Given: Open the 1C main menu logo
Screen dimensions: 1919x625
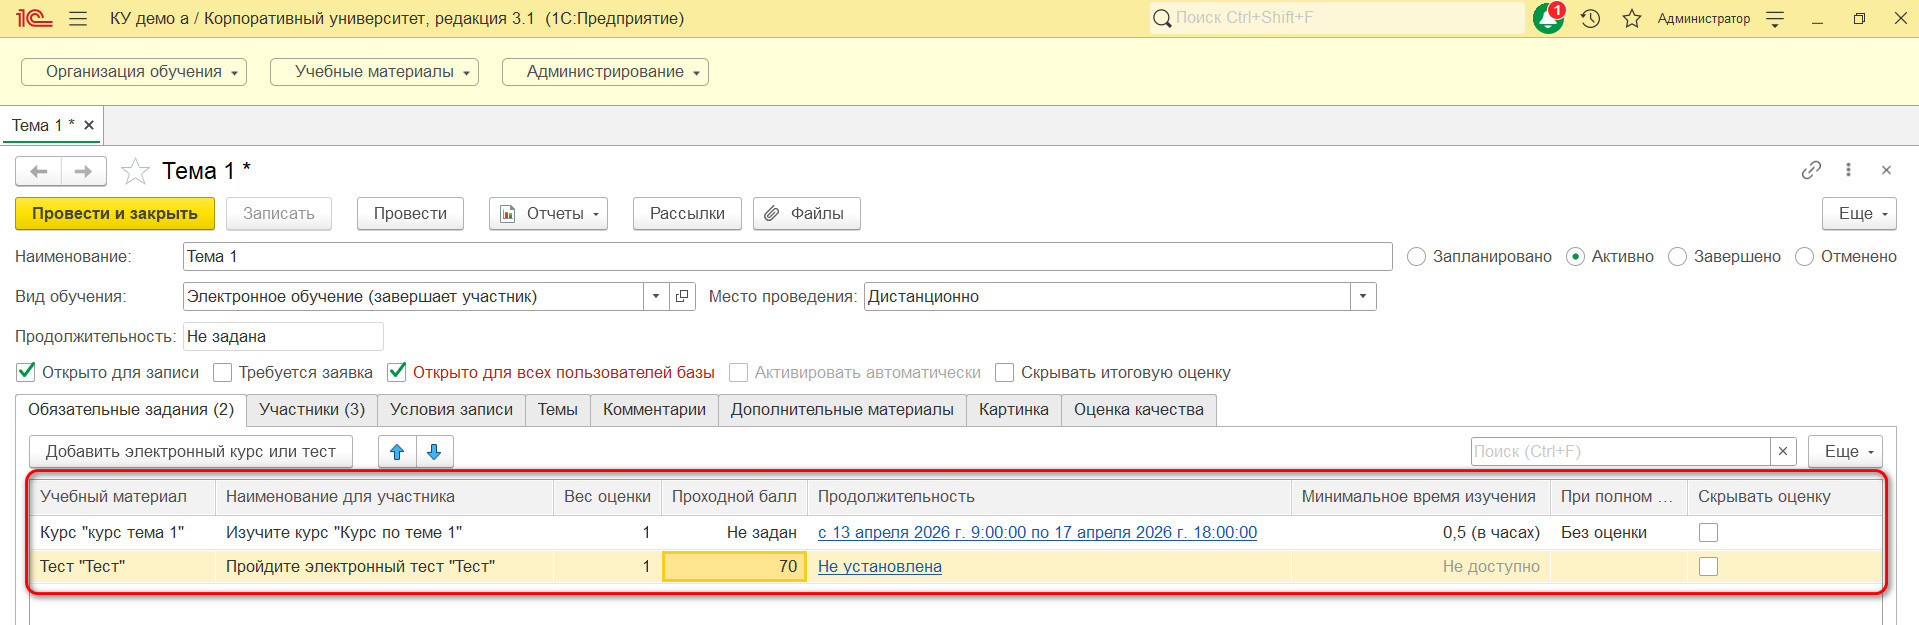Looking at the screenshot, I should [33, 18].
